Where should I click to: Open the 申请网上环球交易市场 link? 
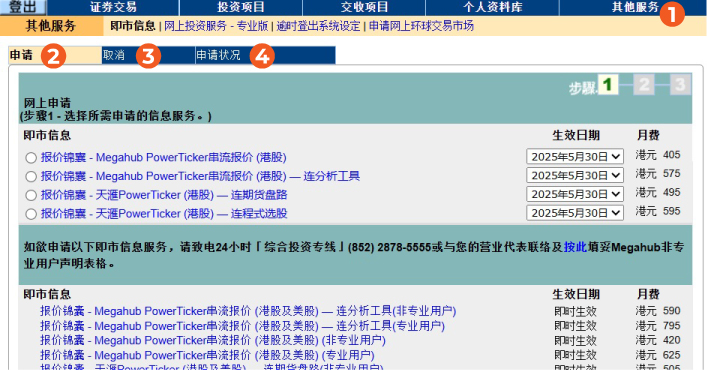pyautogui.click(x=421, y=26)
